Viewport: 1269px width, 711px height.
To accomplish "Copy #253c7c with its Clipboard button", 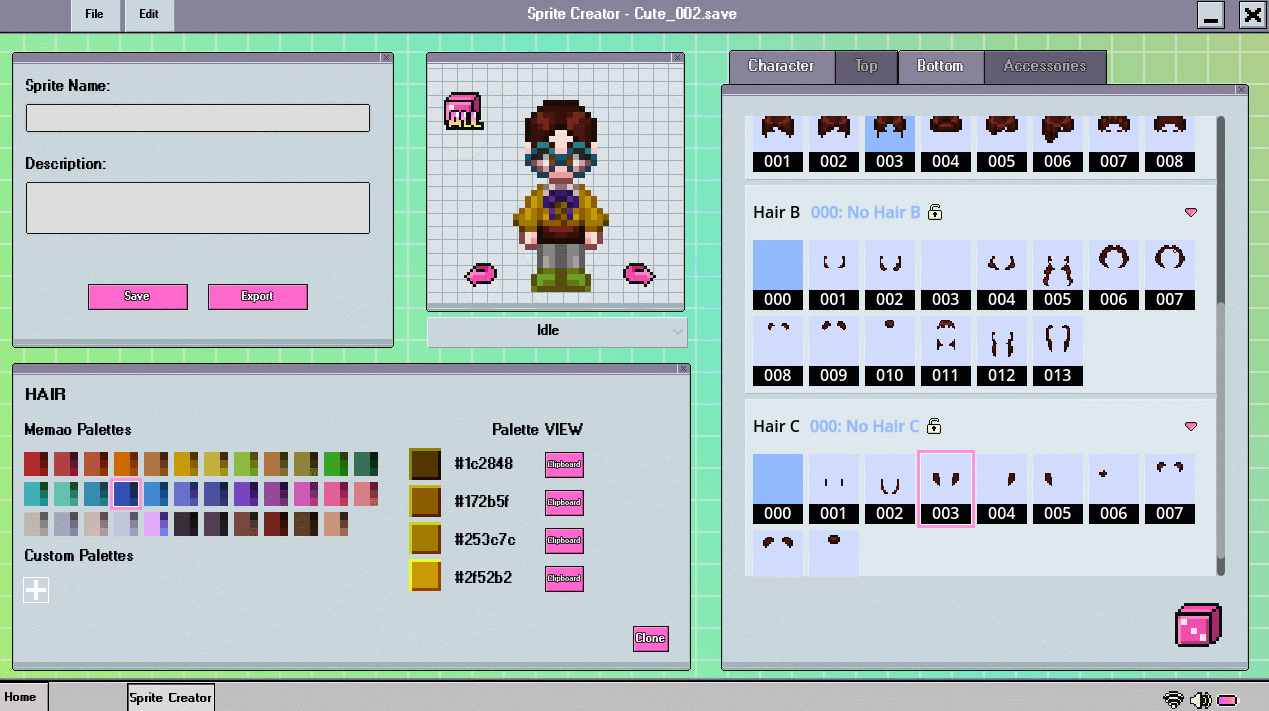I will click(564, 541).
